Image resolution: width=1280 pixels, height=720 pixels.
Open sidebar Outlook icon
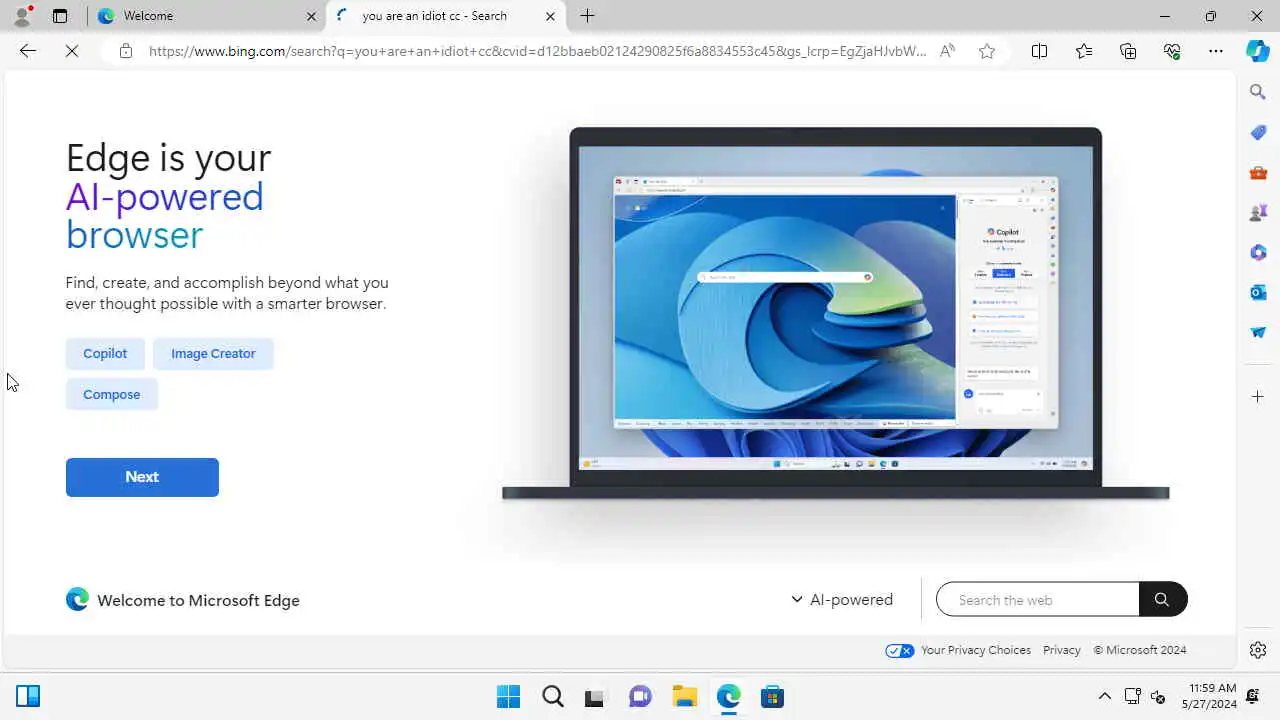(1258, 292)
